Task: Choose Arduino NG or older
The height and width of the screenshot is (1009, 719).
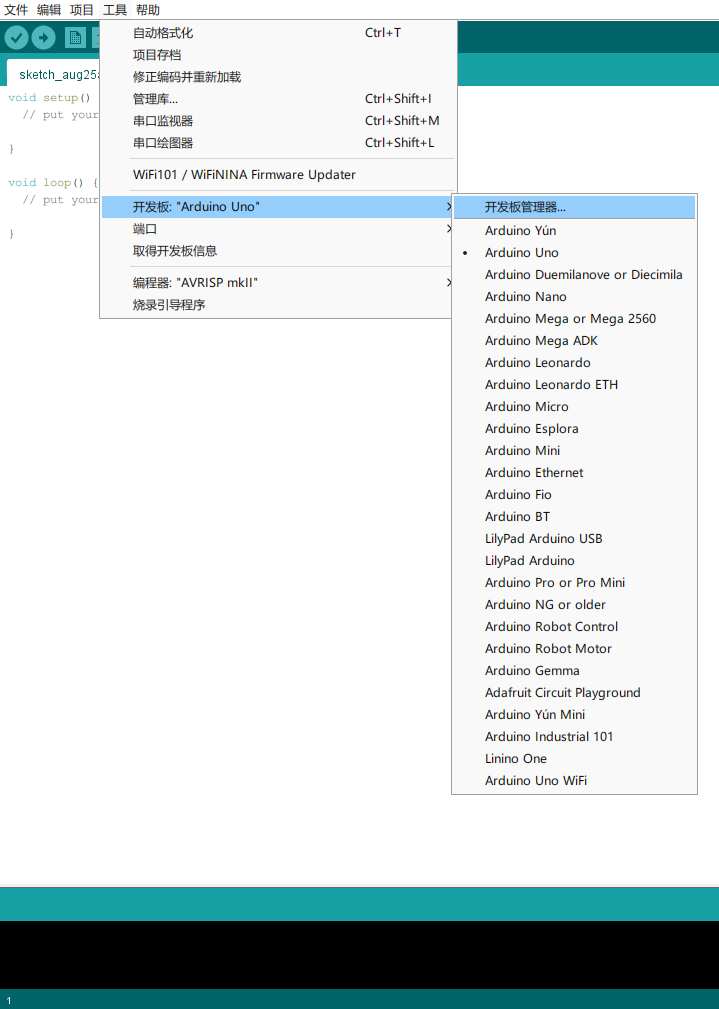Action: (x=574, y=604)
